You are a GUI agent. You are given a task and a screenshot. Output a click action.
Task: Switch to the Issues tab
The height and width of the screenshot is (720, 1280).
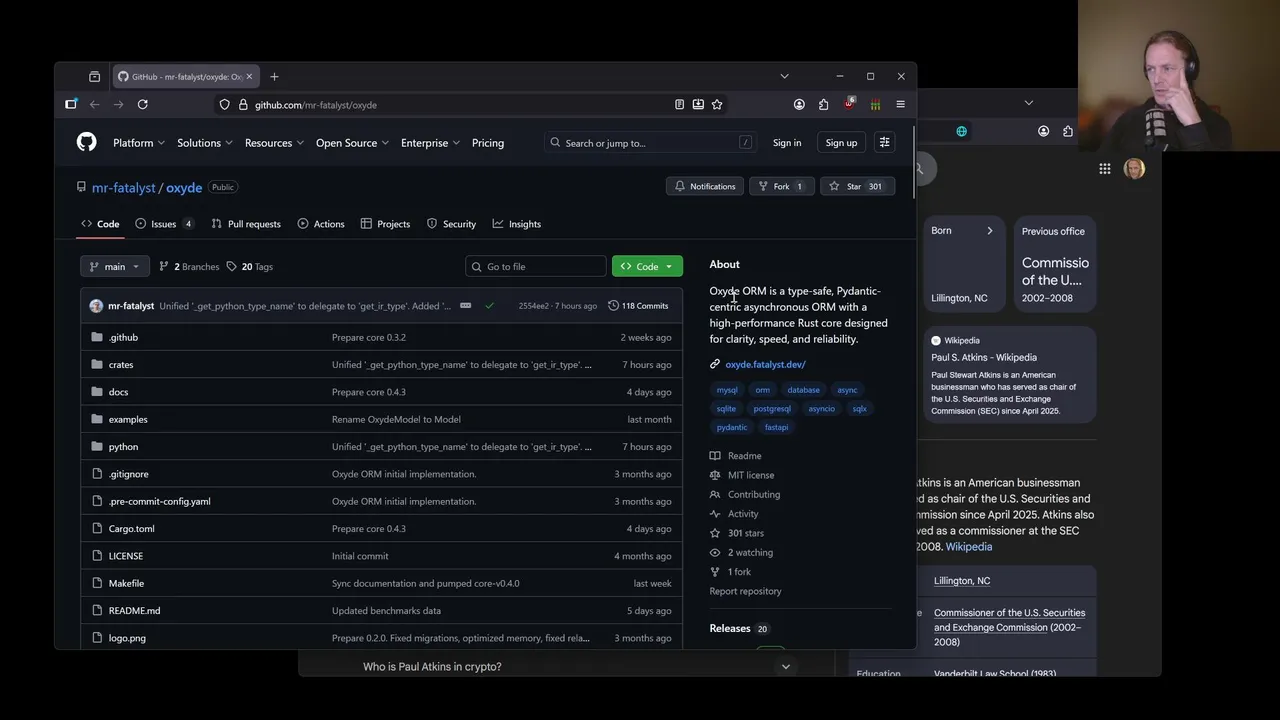pos(164,224)
